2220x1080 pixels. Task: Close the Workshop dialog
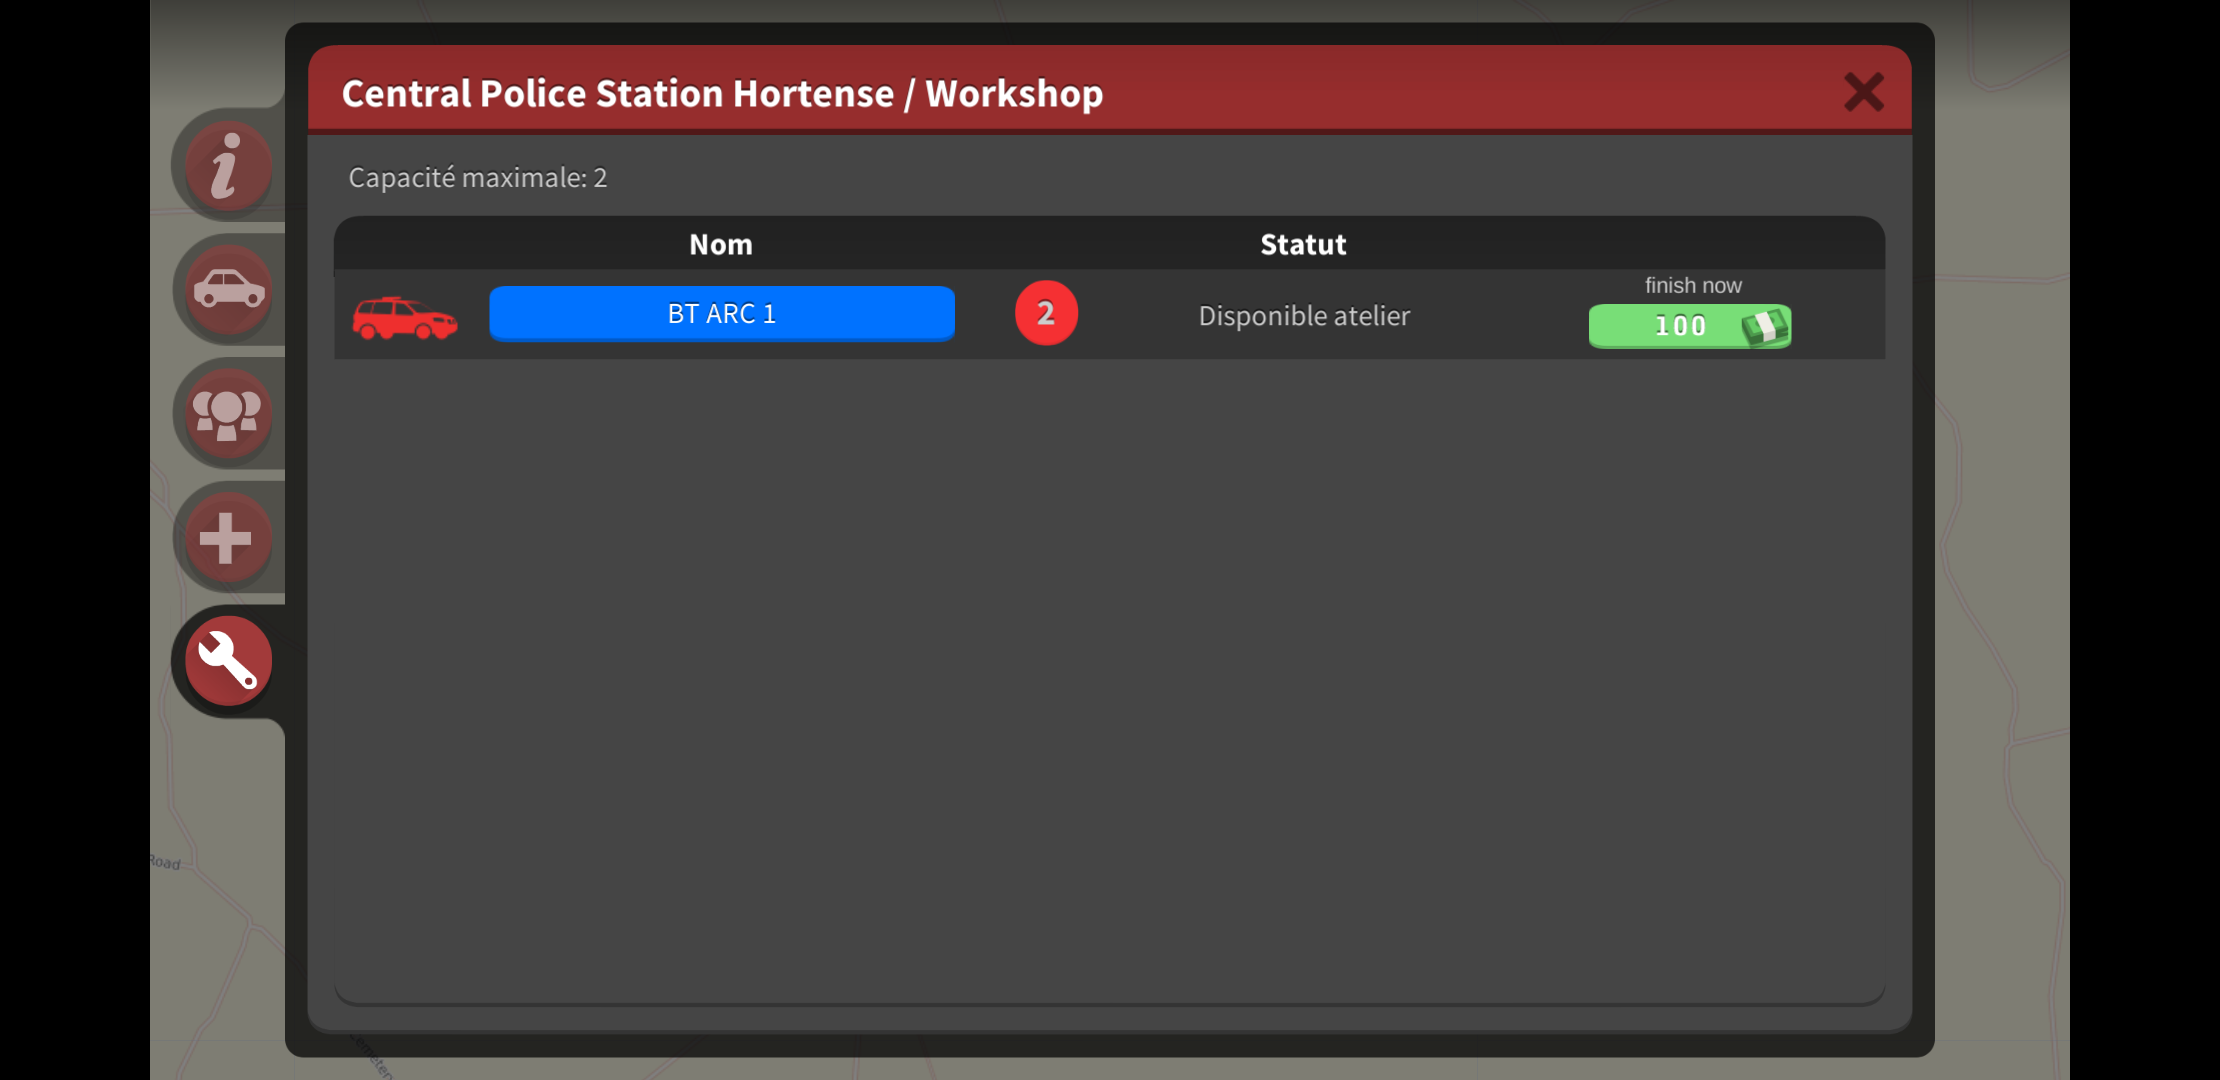pyautogui.click(x=1864, y=92)
